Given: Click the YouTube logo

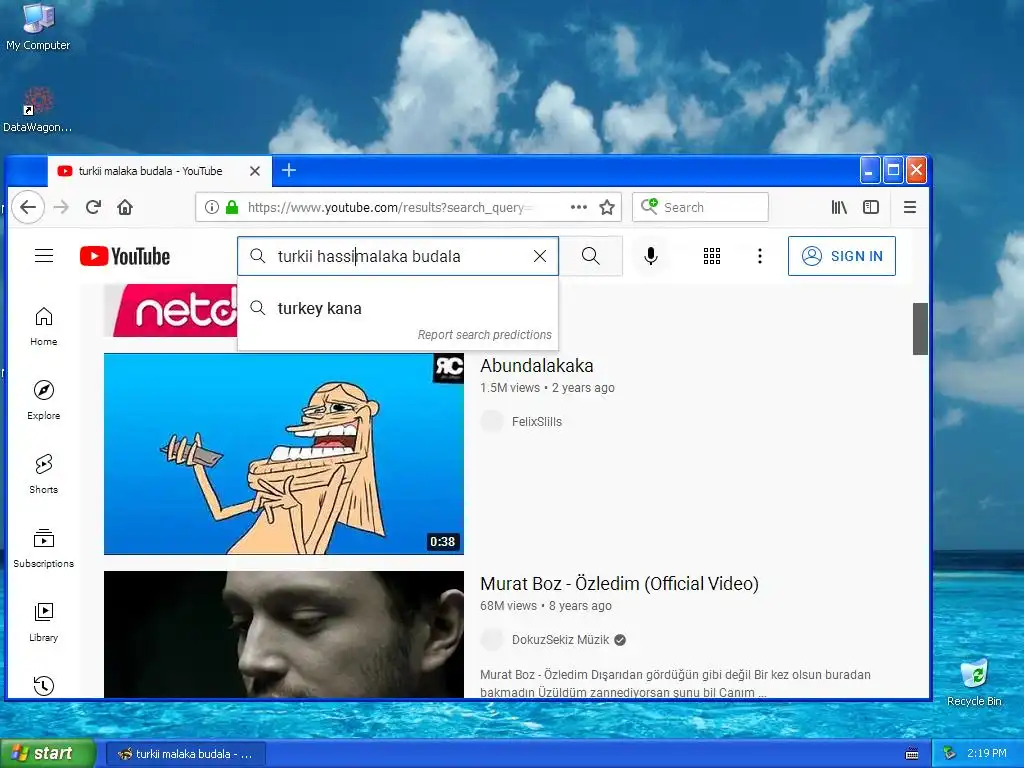Looking at the screenshot, I should click(x=125, y=256).
